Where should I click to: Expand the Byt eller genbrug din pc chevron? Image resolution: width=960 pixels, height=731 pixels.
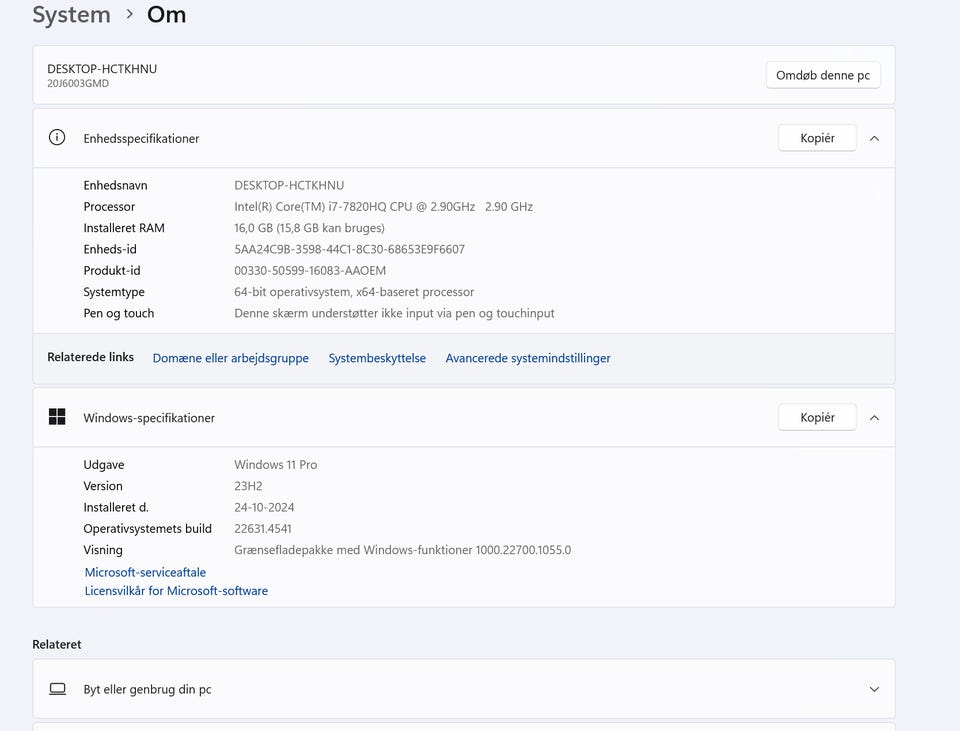874,689
